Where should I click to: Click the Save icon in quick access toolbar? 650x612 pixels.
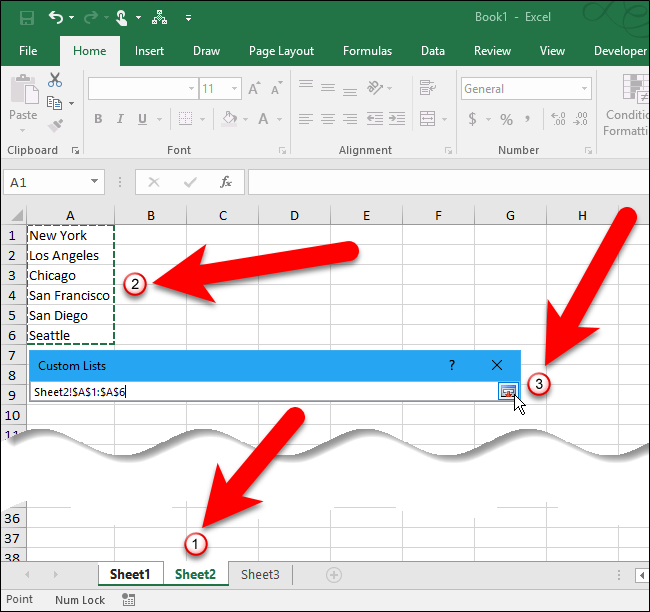[27, 18]
